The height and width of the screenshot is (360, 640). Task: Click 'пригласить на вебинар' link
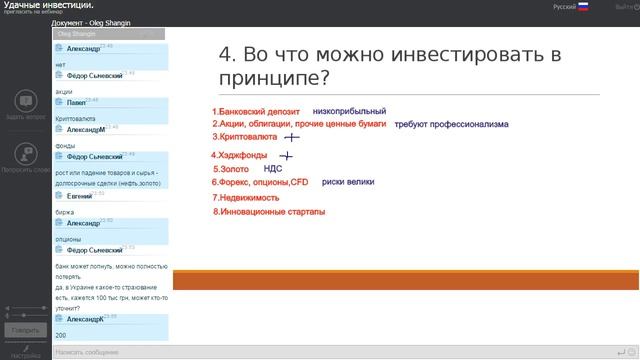[x=33, y=12]
